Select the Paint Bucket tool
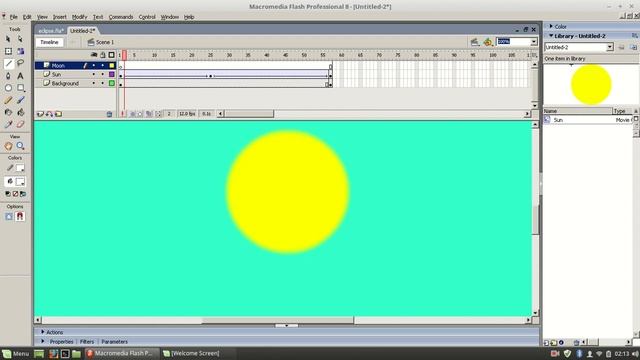The width and height of the screenshot is (640, 360). tap(20, 112)
